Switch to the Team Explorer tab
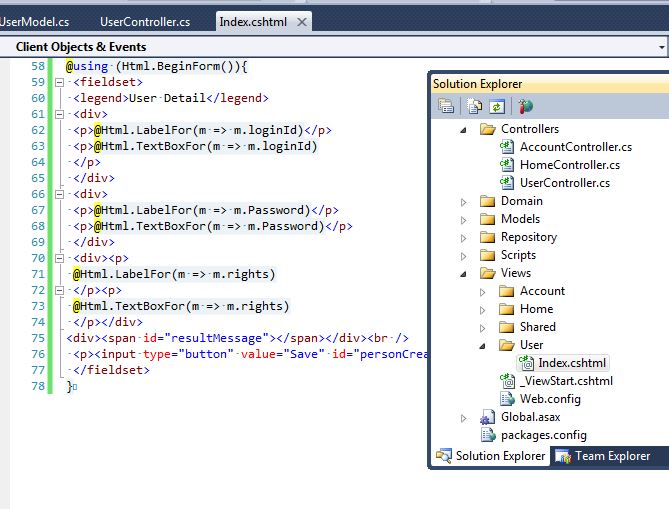This screenshot has width=669, height=509. [603, 456]
